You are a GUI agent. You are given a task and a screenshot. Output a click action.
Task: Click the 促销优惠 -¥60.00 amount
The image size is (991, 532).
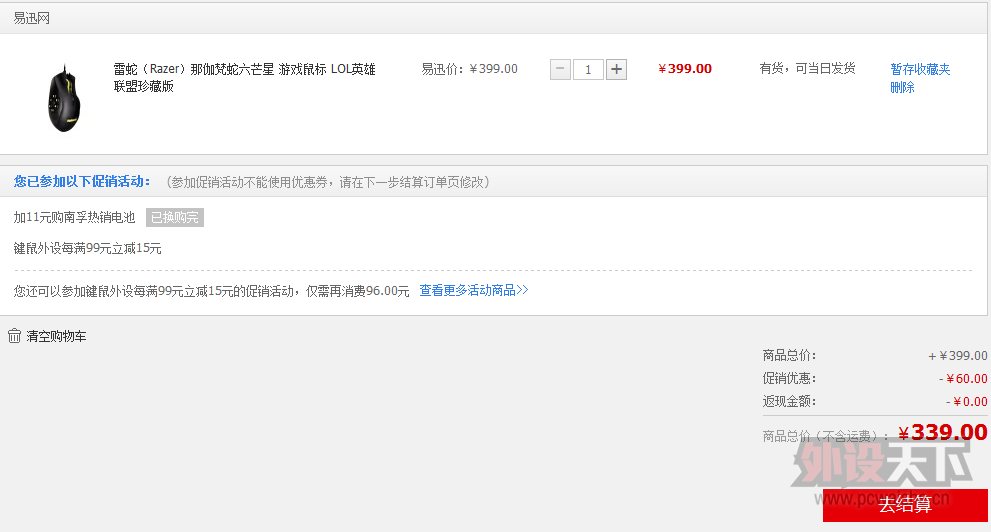click(x=963, y=378)
